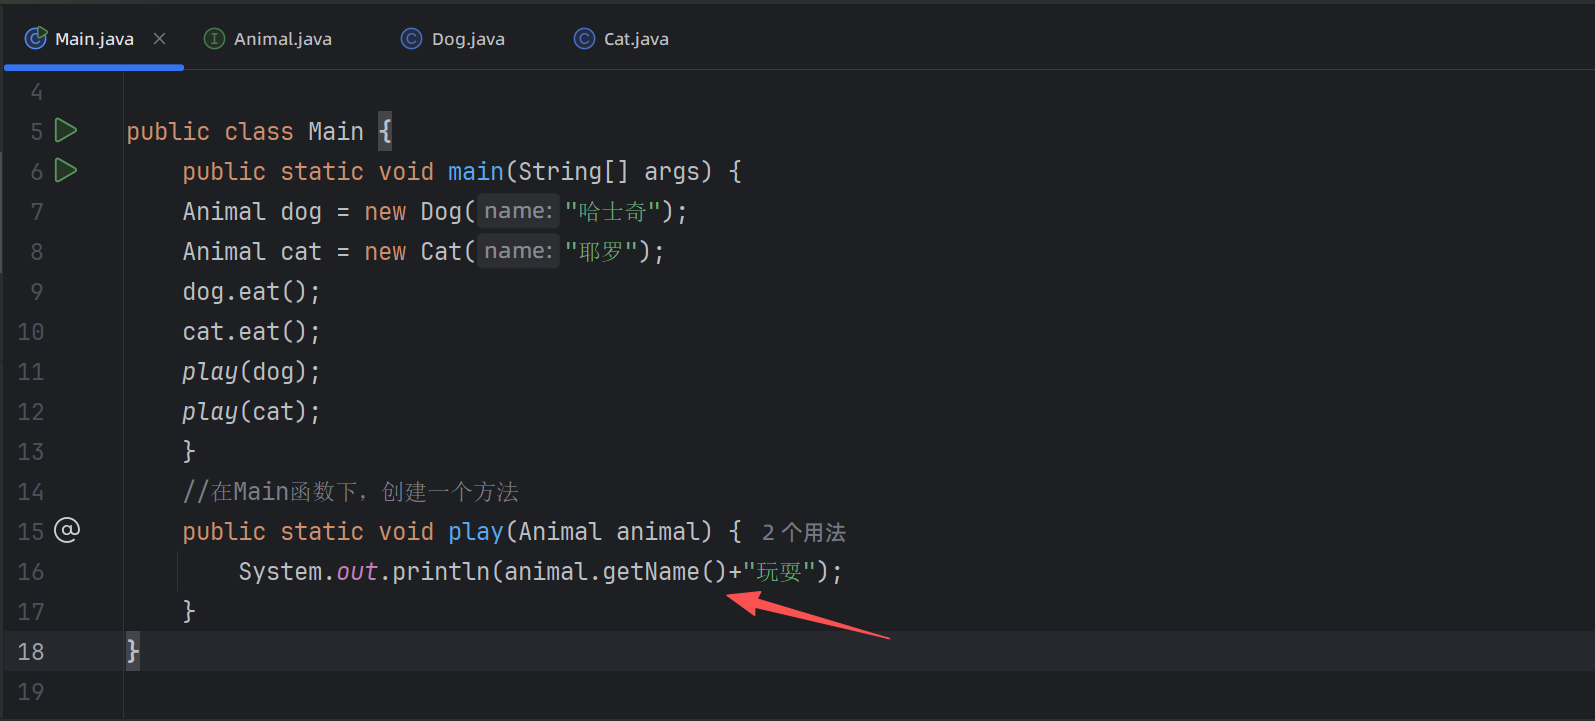Click the Animal.java interface icon
The width and height of the screenshot is (1595, 721).
[x=214, y=39]
